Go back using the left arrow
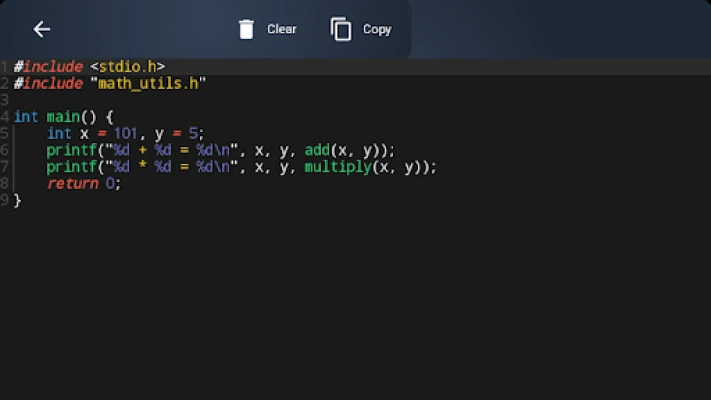Screen dimensions: 711x400 pyautogui.click(x=41, y=29)
